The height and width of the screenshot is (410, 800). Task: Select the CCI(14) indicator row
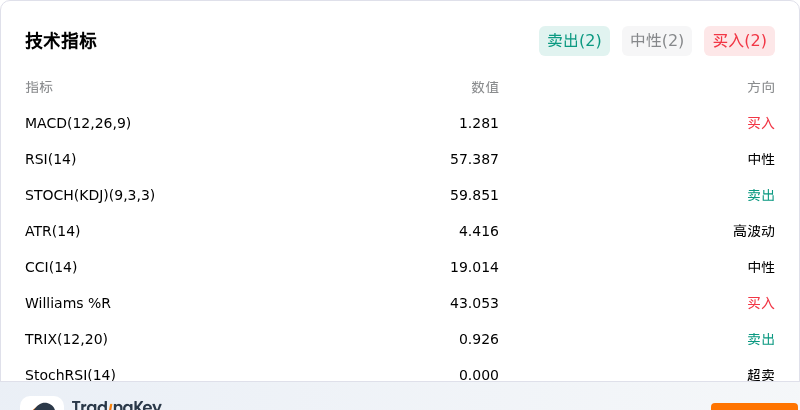400,267
